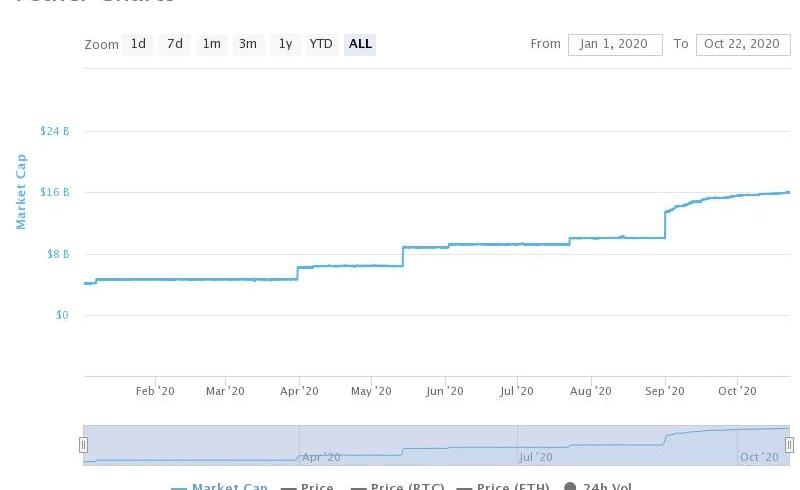Select YTD zoom range
This screenshot has height=490, width=800.
[x=321, y=44]
